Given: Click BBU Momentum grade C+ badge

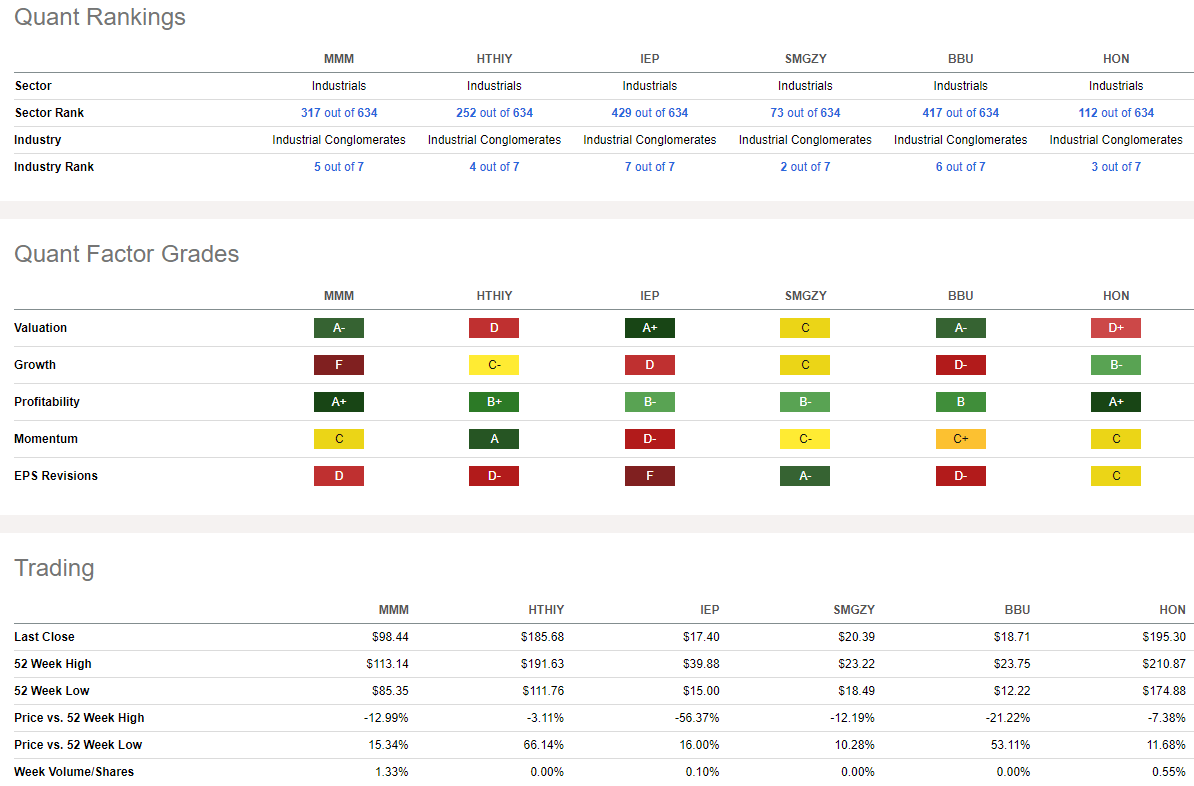Looking at the screenshot, I should [x=960, y=439].
